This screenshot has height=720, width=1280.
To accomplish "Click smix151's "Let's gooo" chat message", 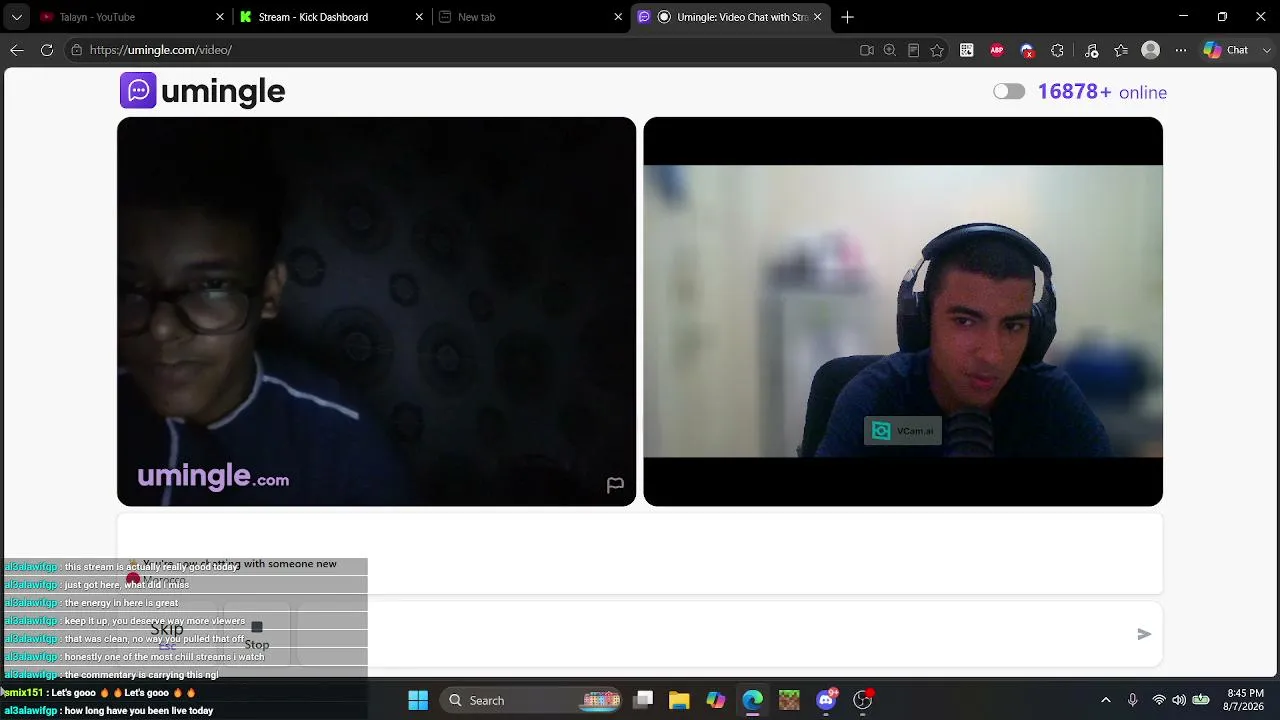I will tap(123, 693).
